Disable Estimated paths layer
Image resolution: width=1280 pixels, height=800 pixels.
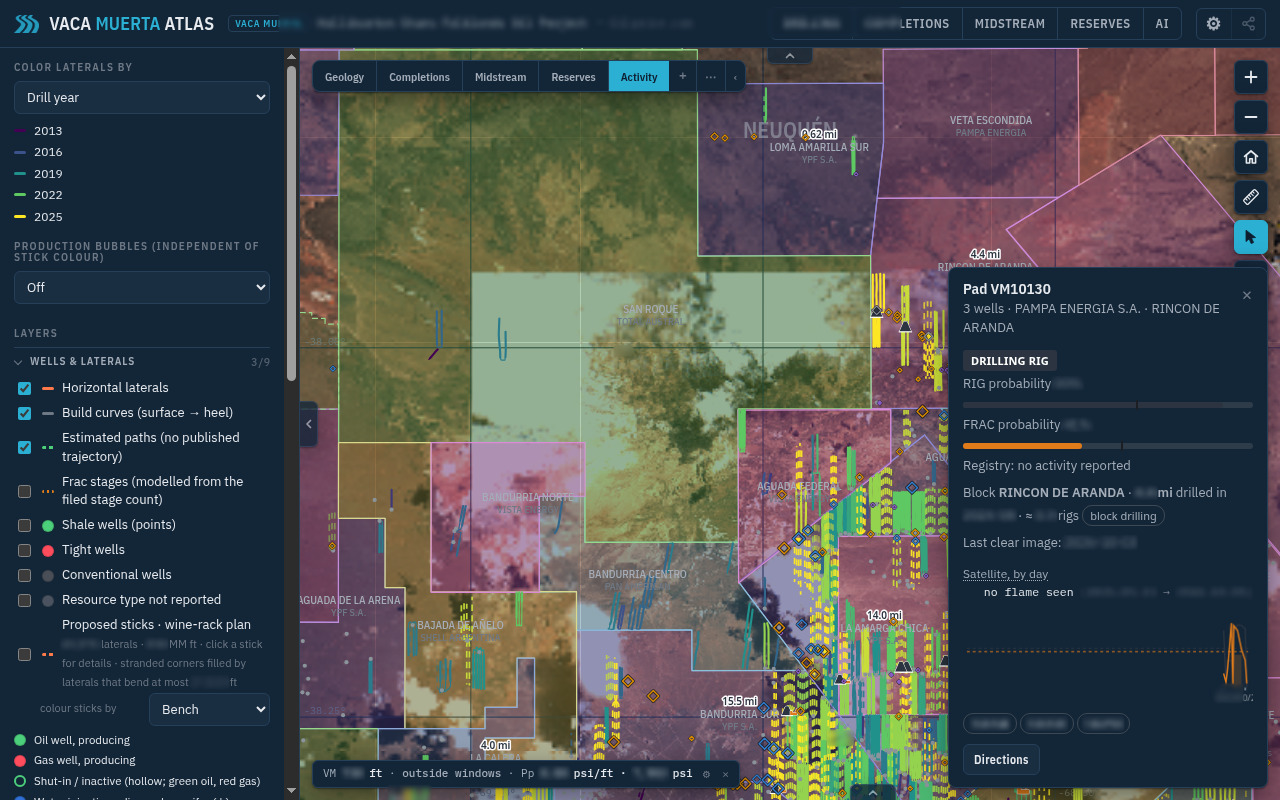[25, 447]
